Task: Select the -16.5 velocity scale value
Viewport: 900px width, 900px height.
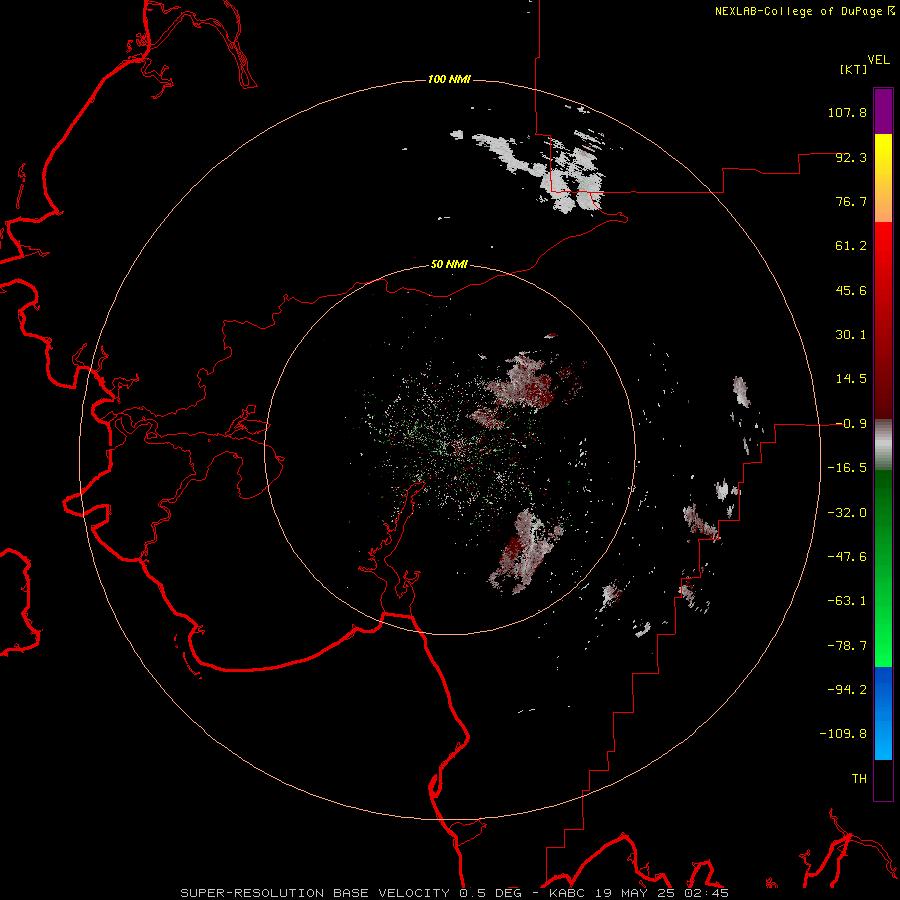Action: tap(847, 468)
